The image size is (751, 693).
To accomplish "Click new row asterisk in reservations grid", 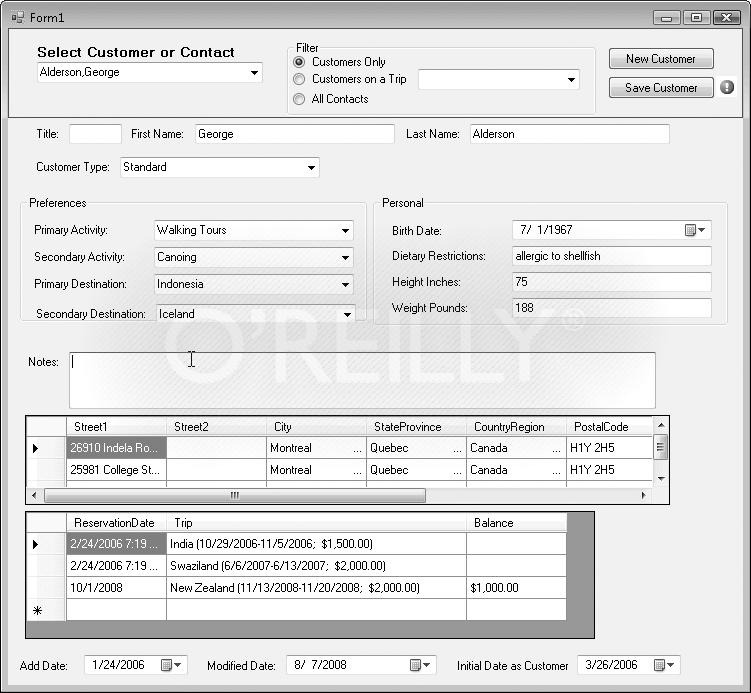I will [x=37, y=611].
